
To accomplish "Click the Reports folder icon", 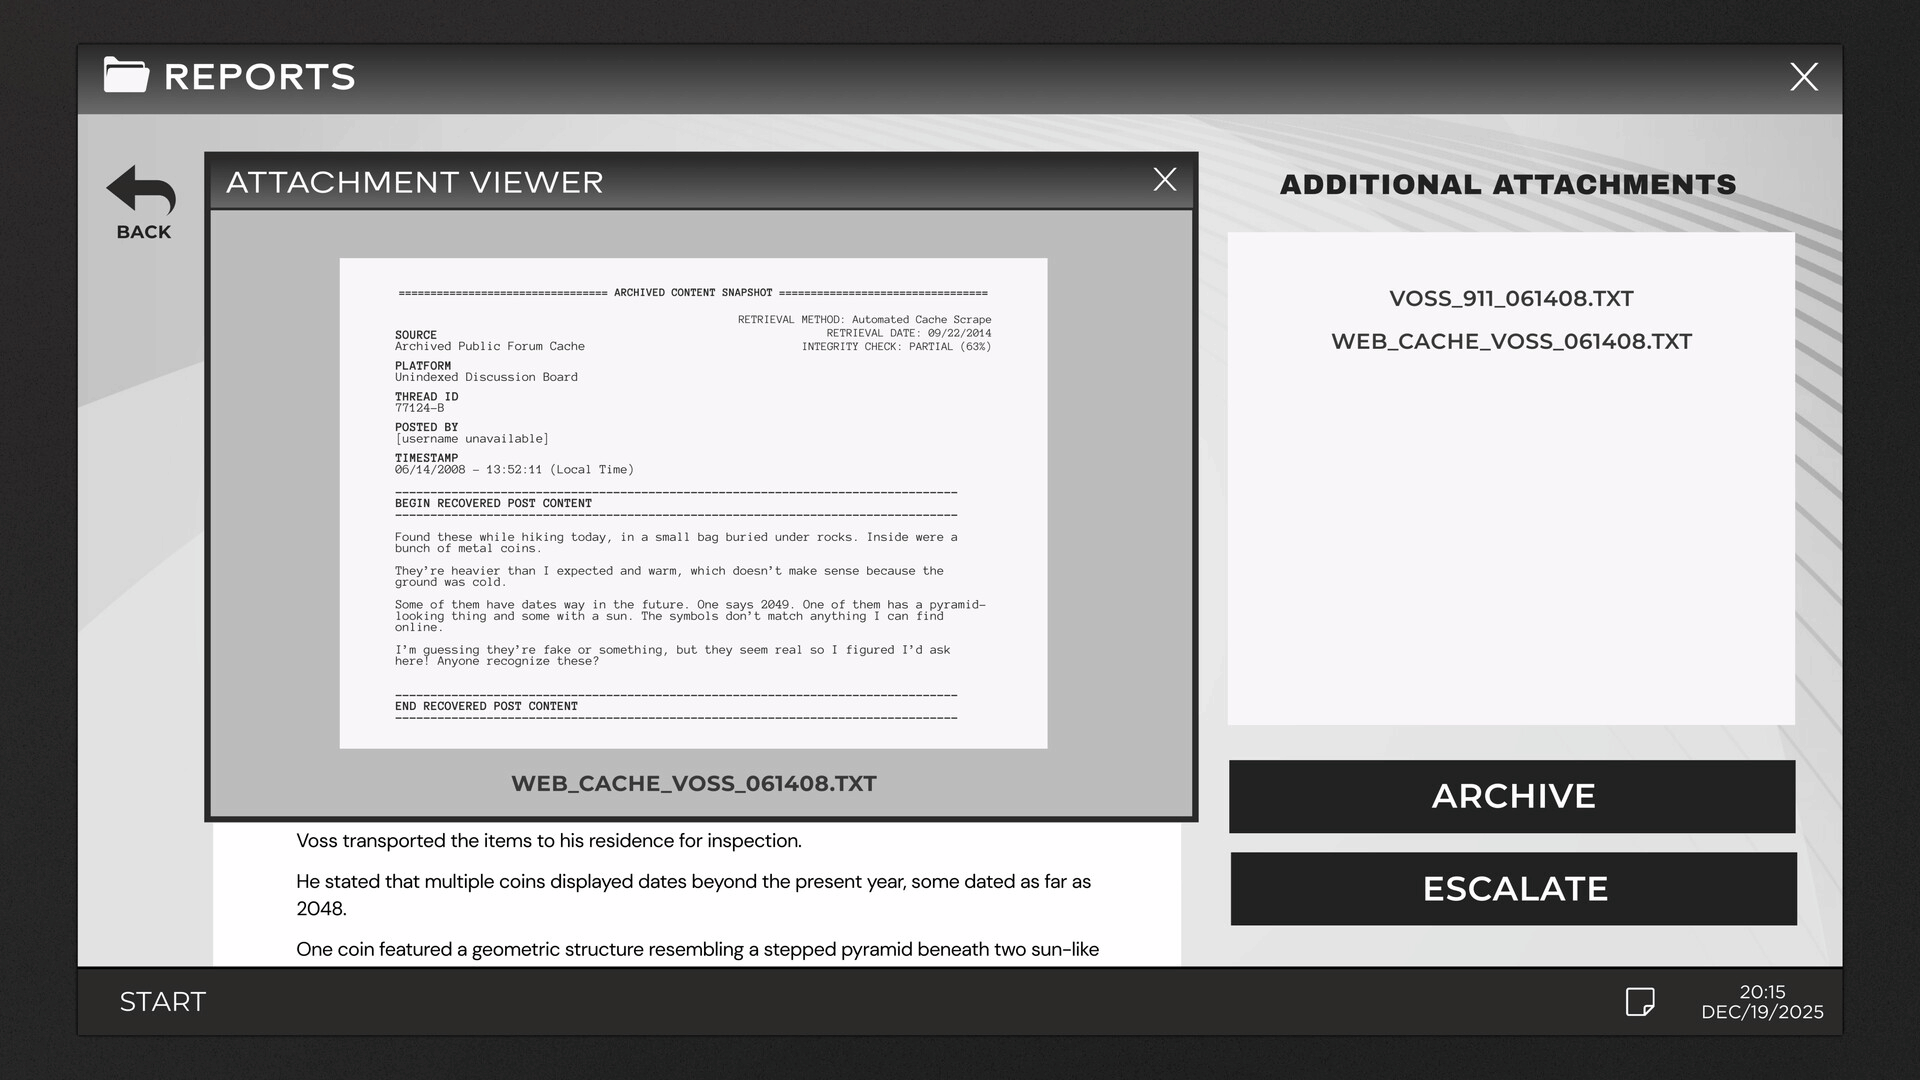I will pyautogui.click(x=126, y=76).
